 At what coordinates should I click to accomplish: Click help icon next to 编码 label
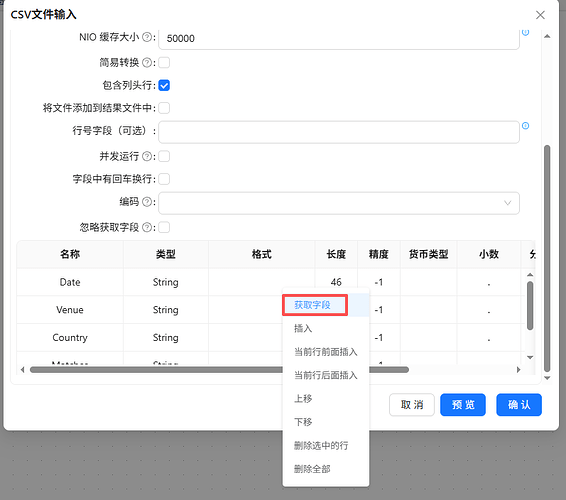coord(147,202)
